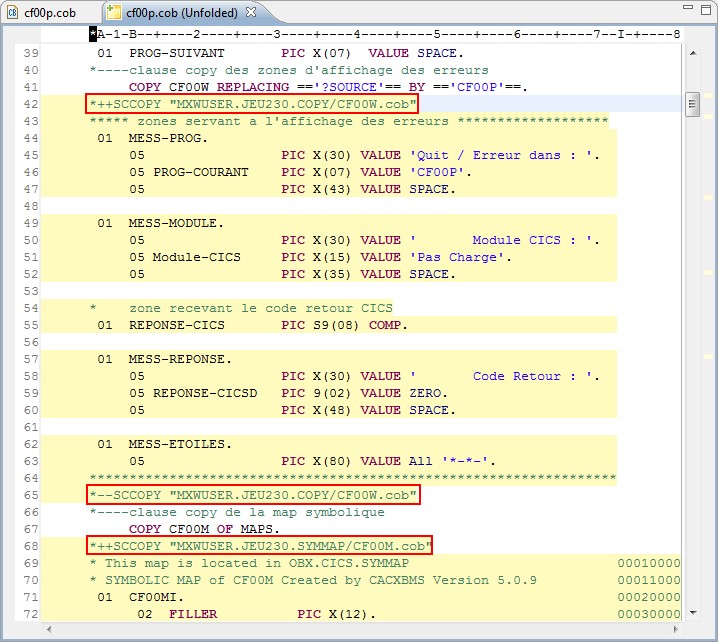Click the clause copy de la map comment

tap(237, 511)
